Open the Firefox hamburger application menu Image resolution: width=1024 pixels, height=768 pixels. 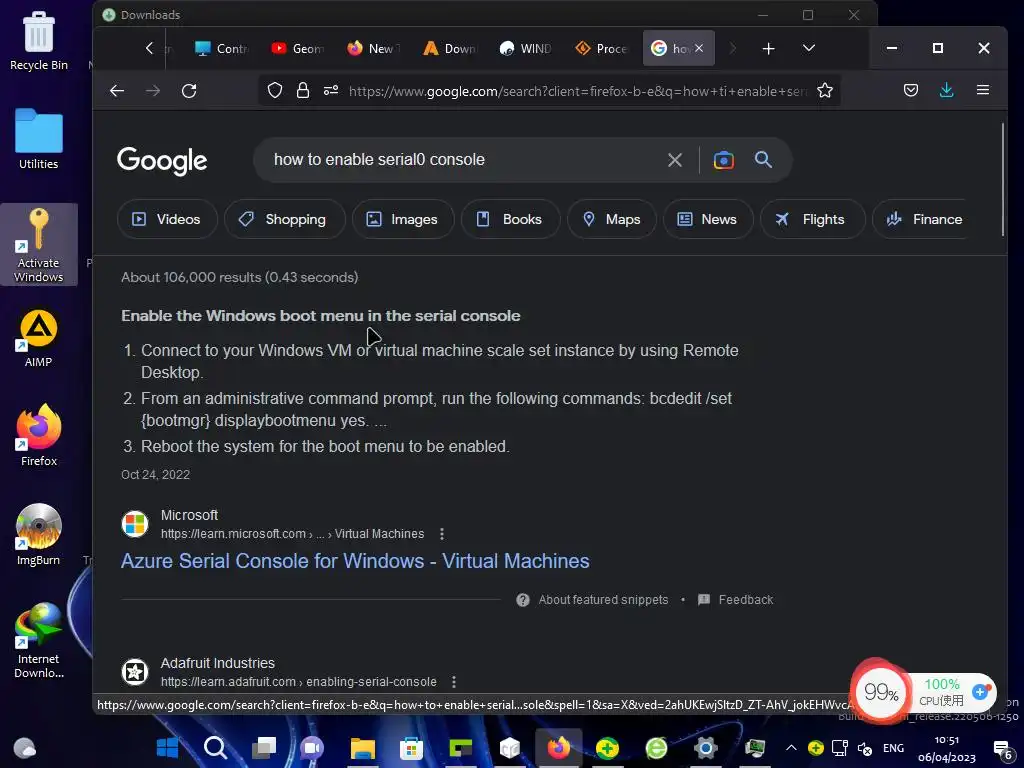pyautogui.click(x=982, y=90)
